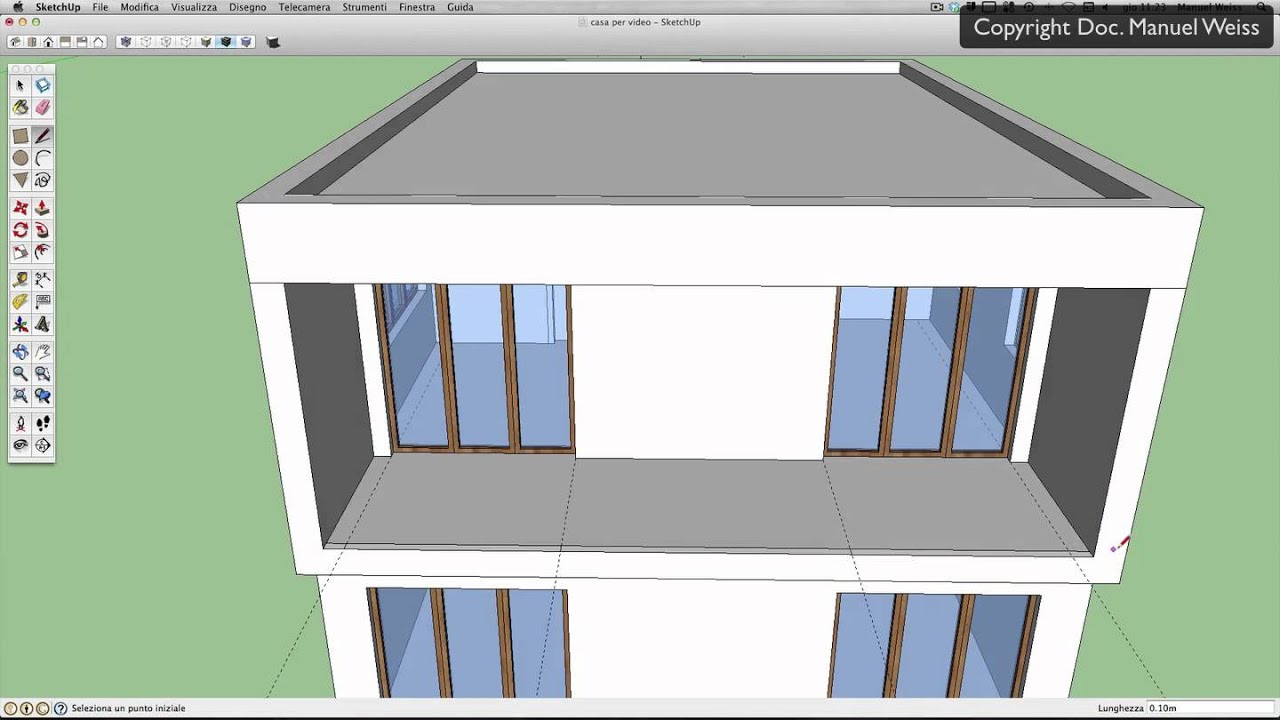Switch to Iso standard view
The width and height of the screenshot is (1280, 720).
[15, 42]
